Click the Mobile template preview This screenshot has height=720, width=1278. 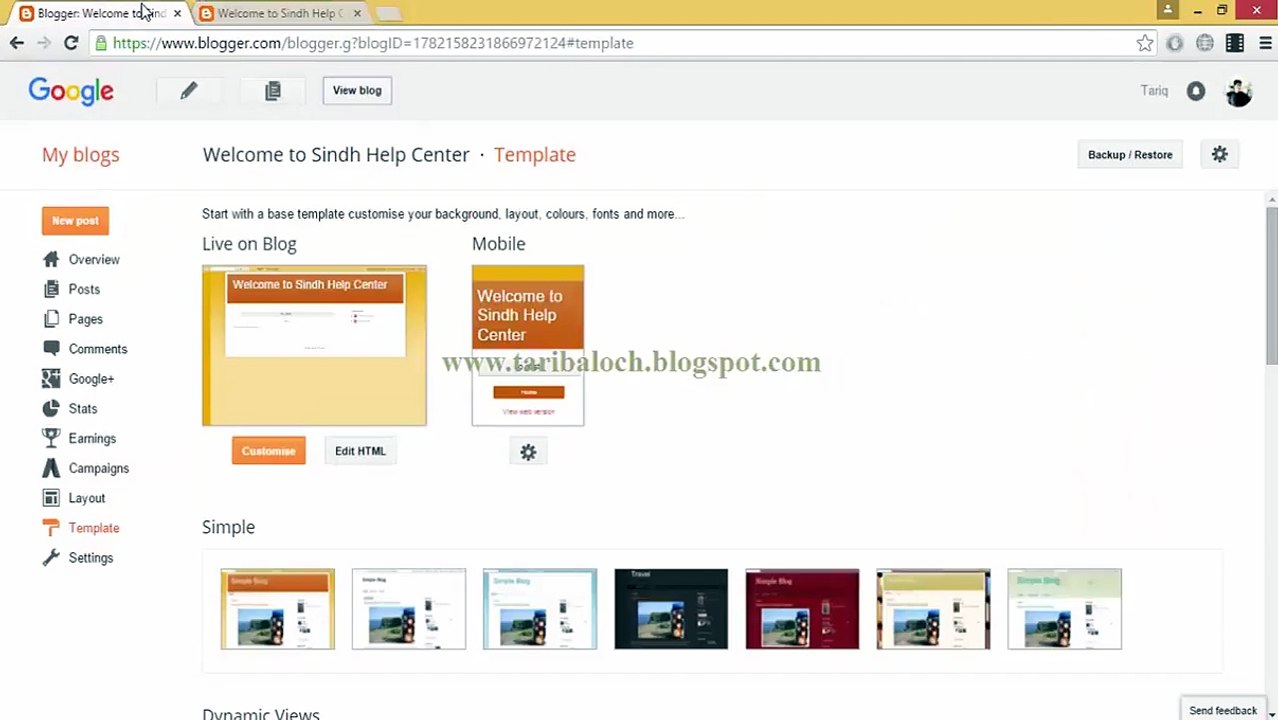point(528,345)
